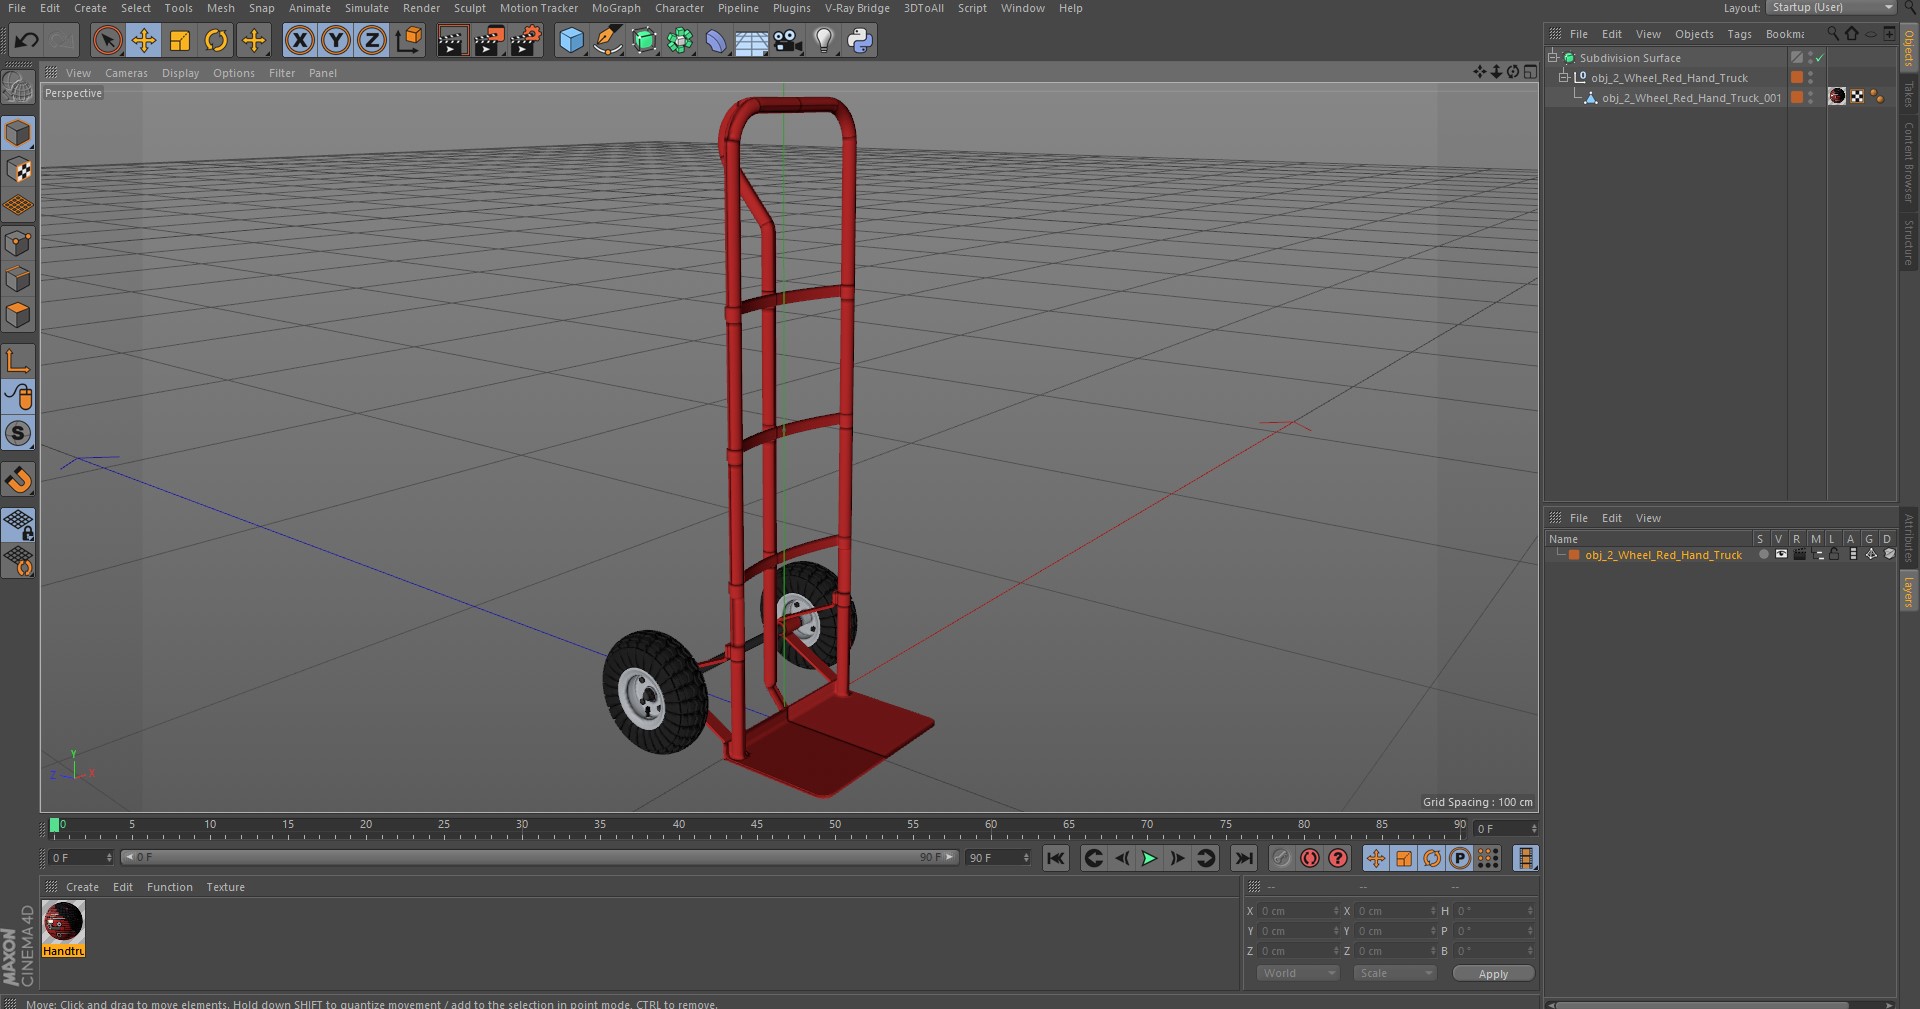Click Render View clapboard icon
Viewport: 1920px width, 1009px height.
point(452,41)
